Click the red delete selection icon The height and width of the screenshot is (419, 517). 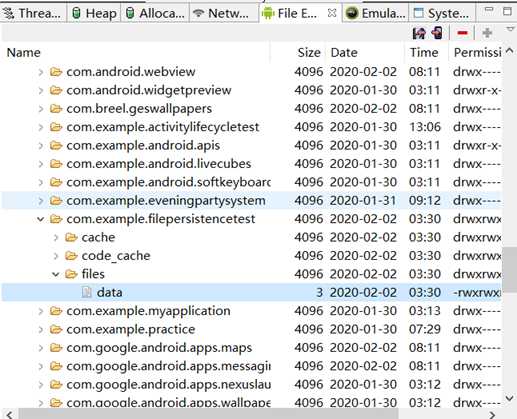462,33
